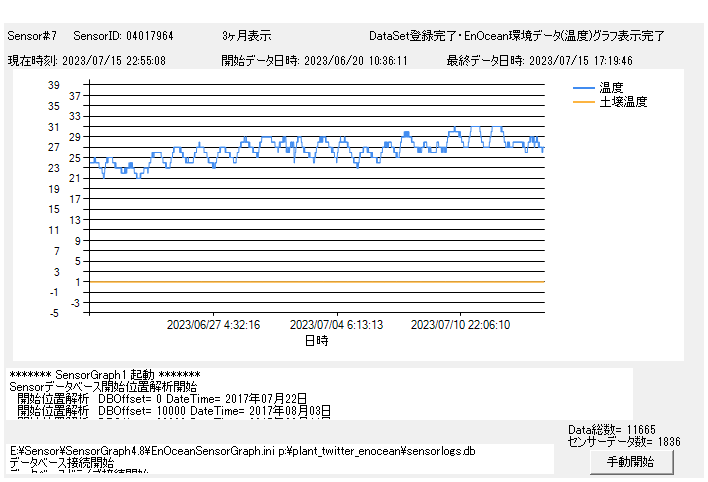Click the 2023/07/04 6:13:13 axis label
This screenshot has height=482, width=708.
tap(336, 325)
